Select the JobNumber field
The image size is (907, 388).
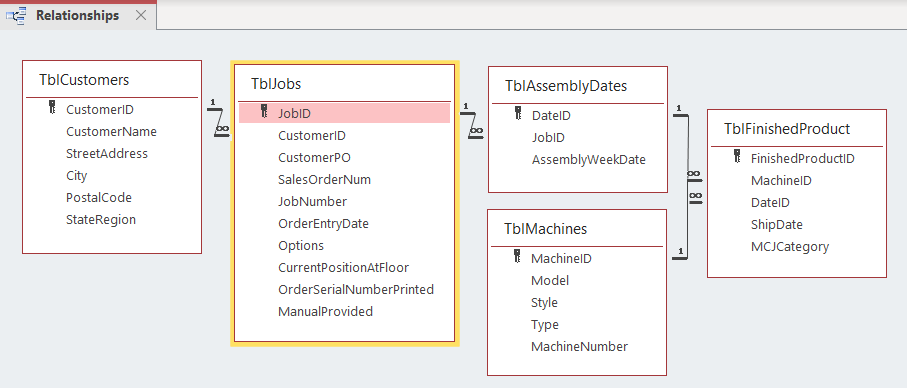pos(312,201)
